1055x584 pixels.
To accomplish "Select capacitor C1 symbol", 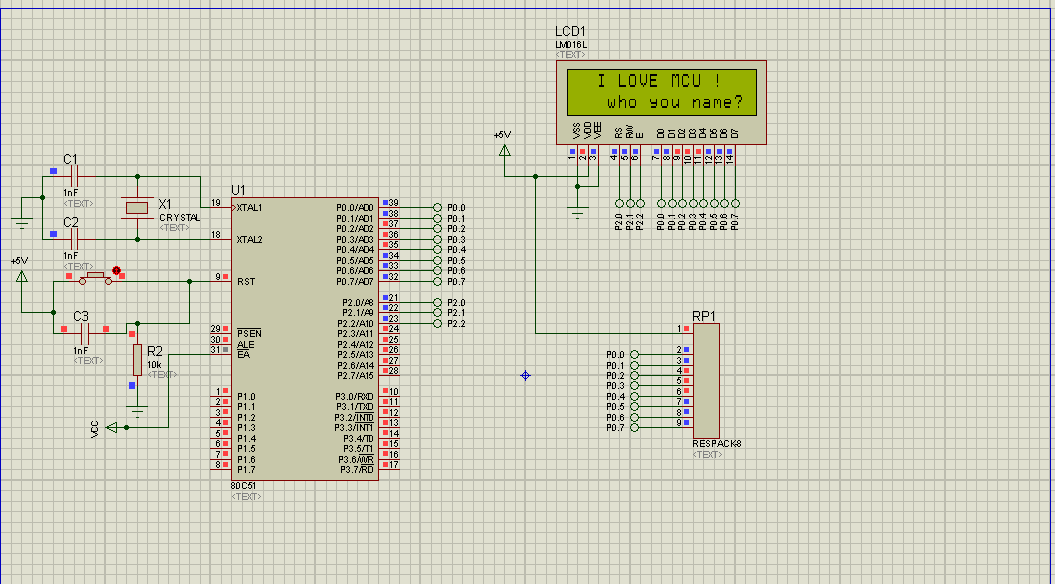I will click(x=74, y=176).
